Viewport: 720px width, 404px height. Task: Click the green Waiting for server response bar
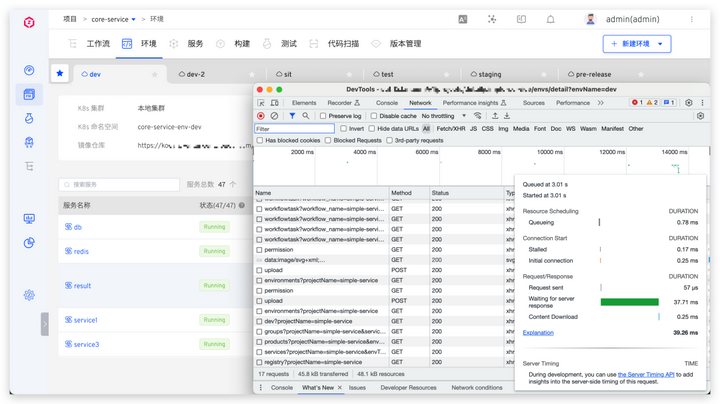click(x=630, y=302)
